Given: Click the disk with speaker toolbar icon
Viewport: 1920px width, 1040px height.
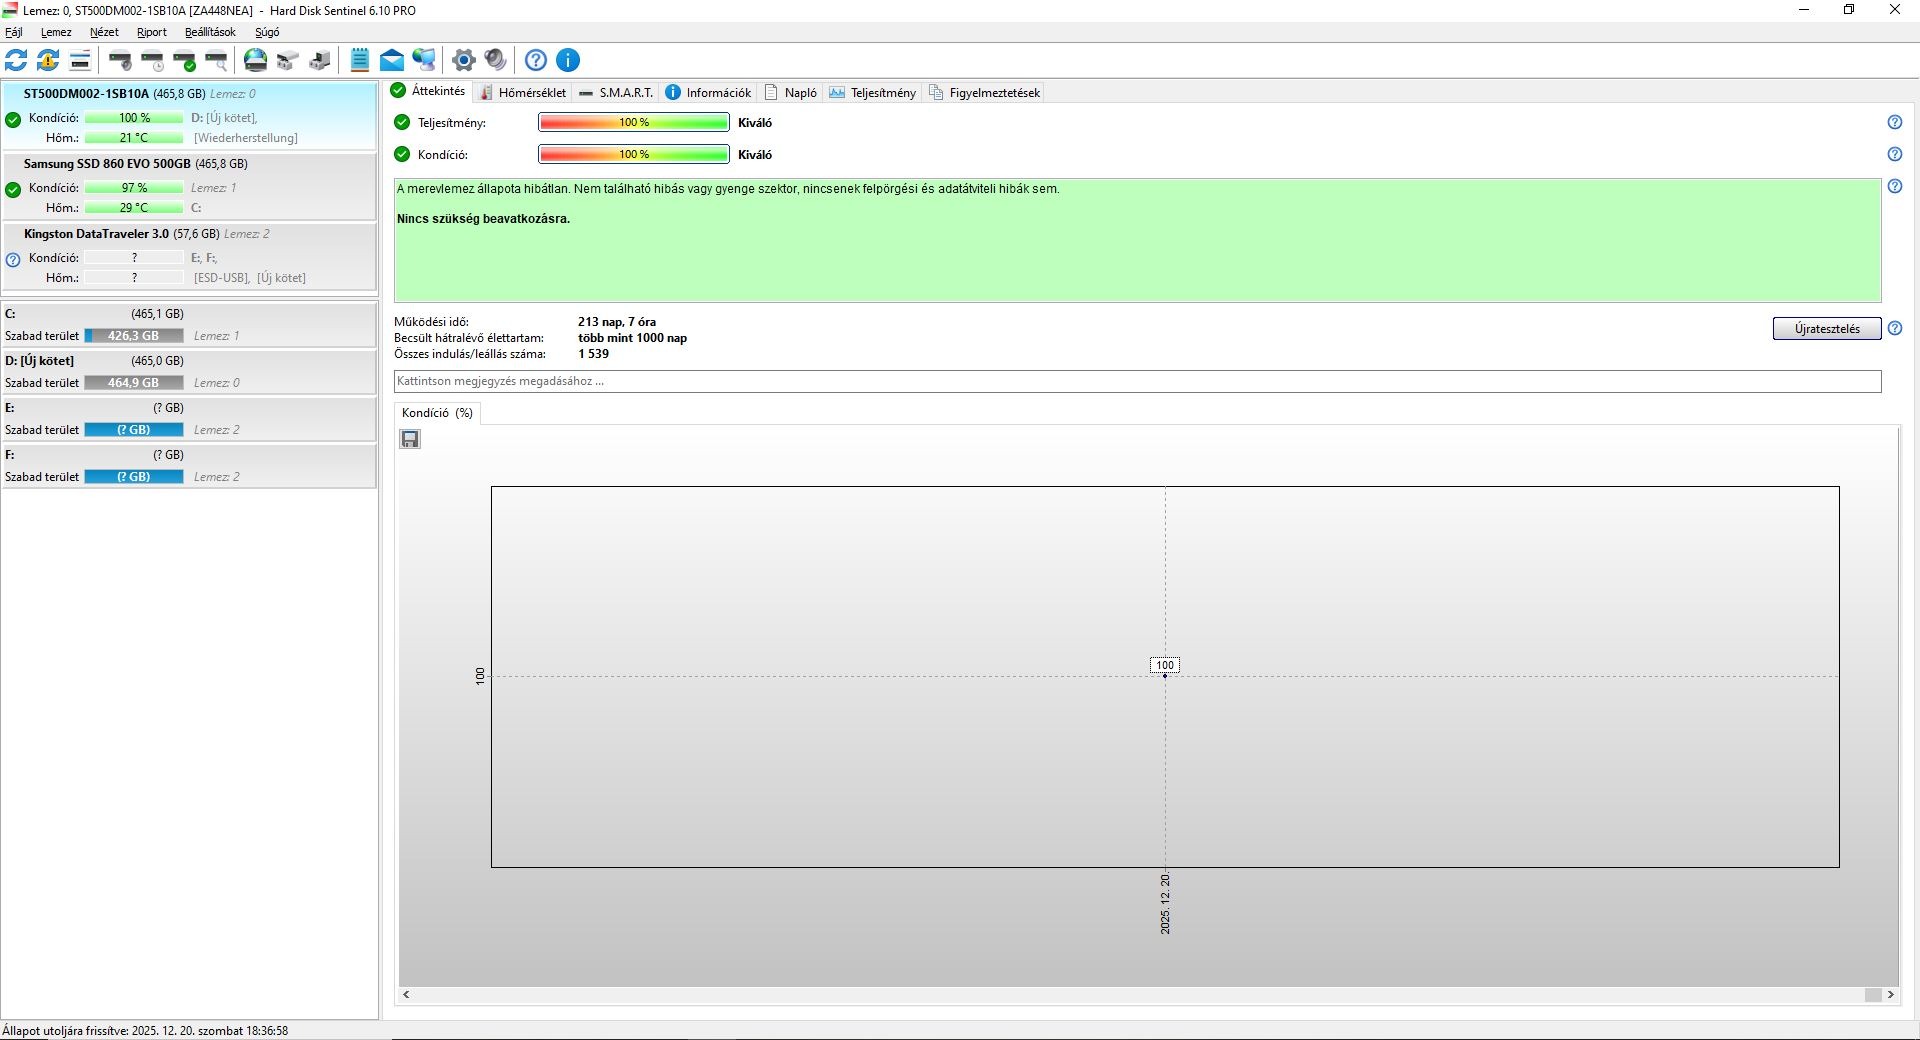Looking at the screenshot, I should pyautogui.click(x=120, y=60).
